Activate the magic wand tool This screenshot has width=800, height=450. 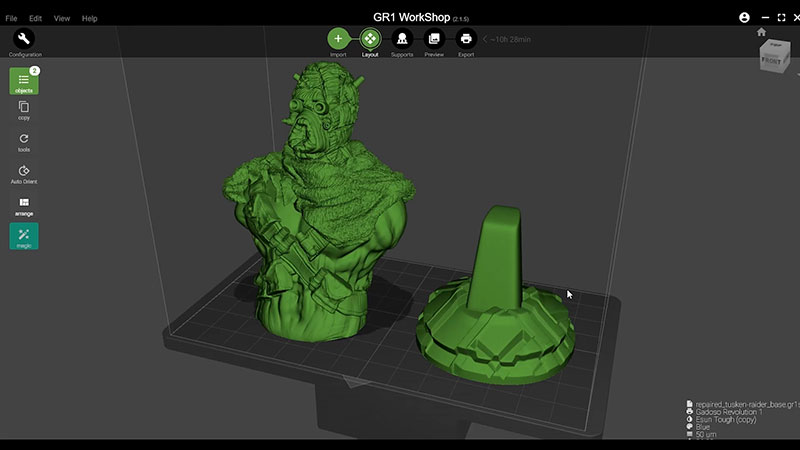pos(24,236)
